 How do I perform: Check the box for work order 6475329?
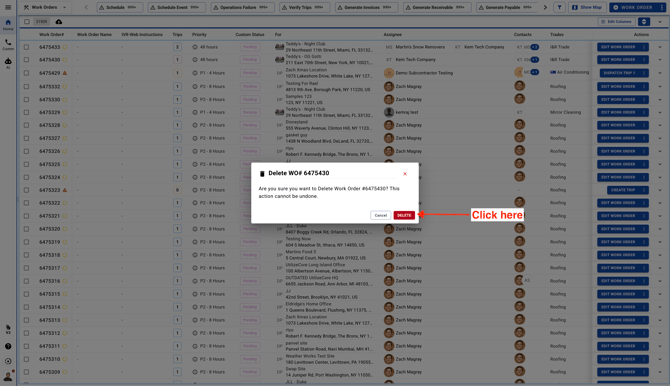(26, 112)
